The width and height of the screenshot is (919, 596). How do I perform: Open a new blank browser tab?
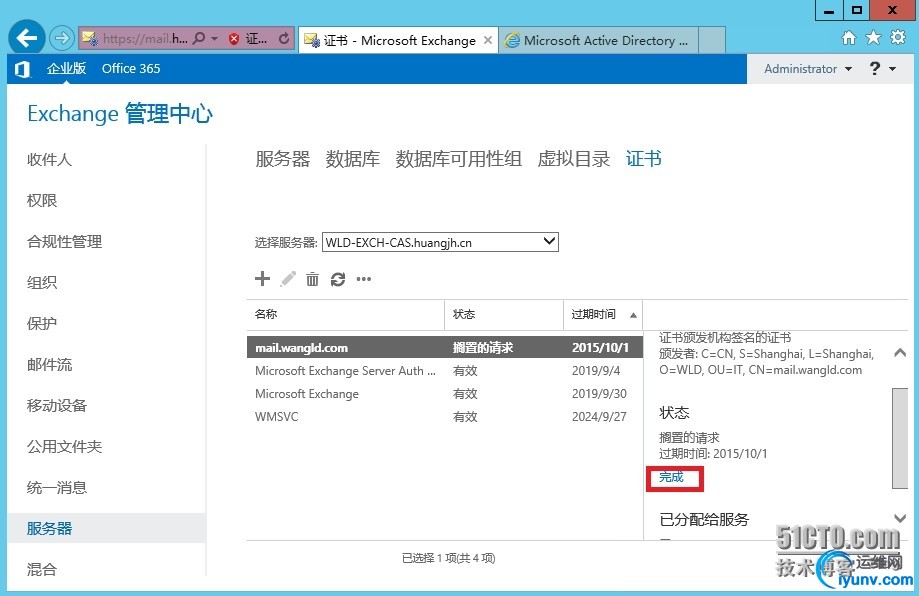pos(712,40)
